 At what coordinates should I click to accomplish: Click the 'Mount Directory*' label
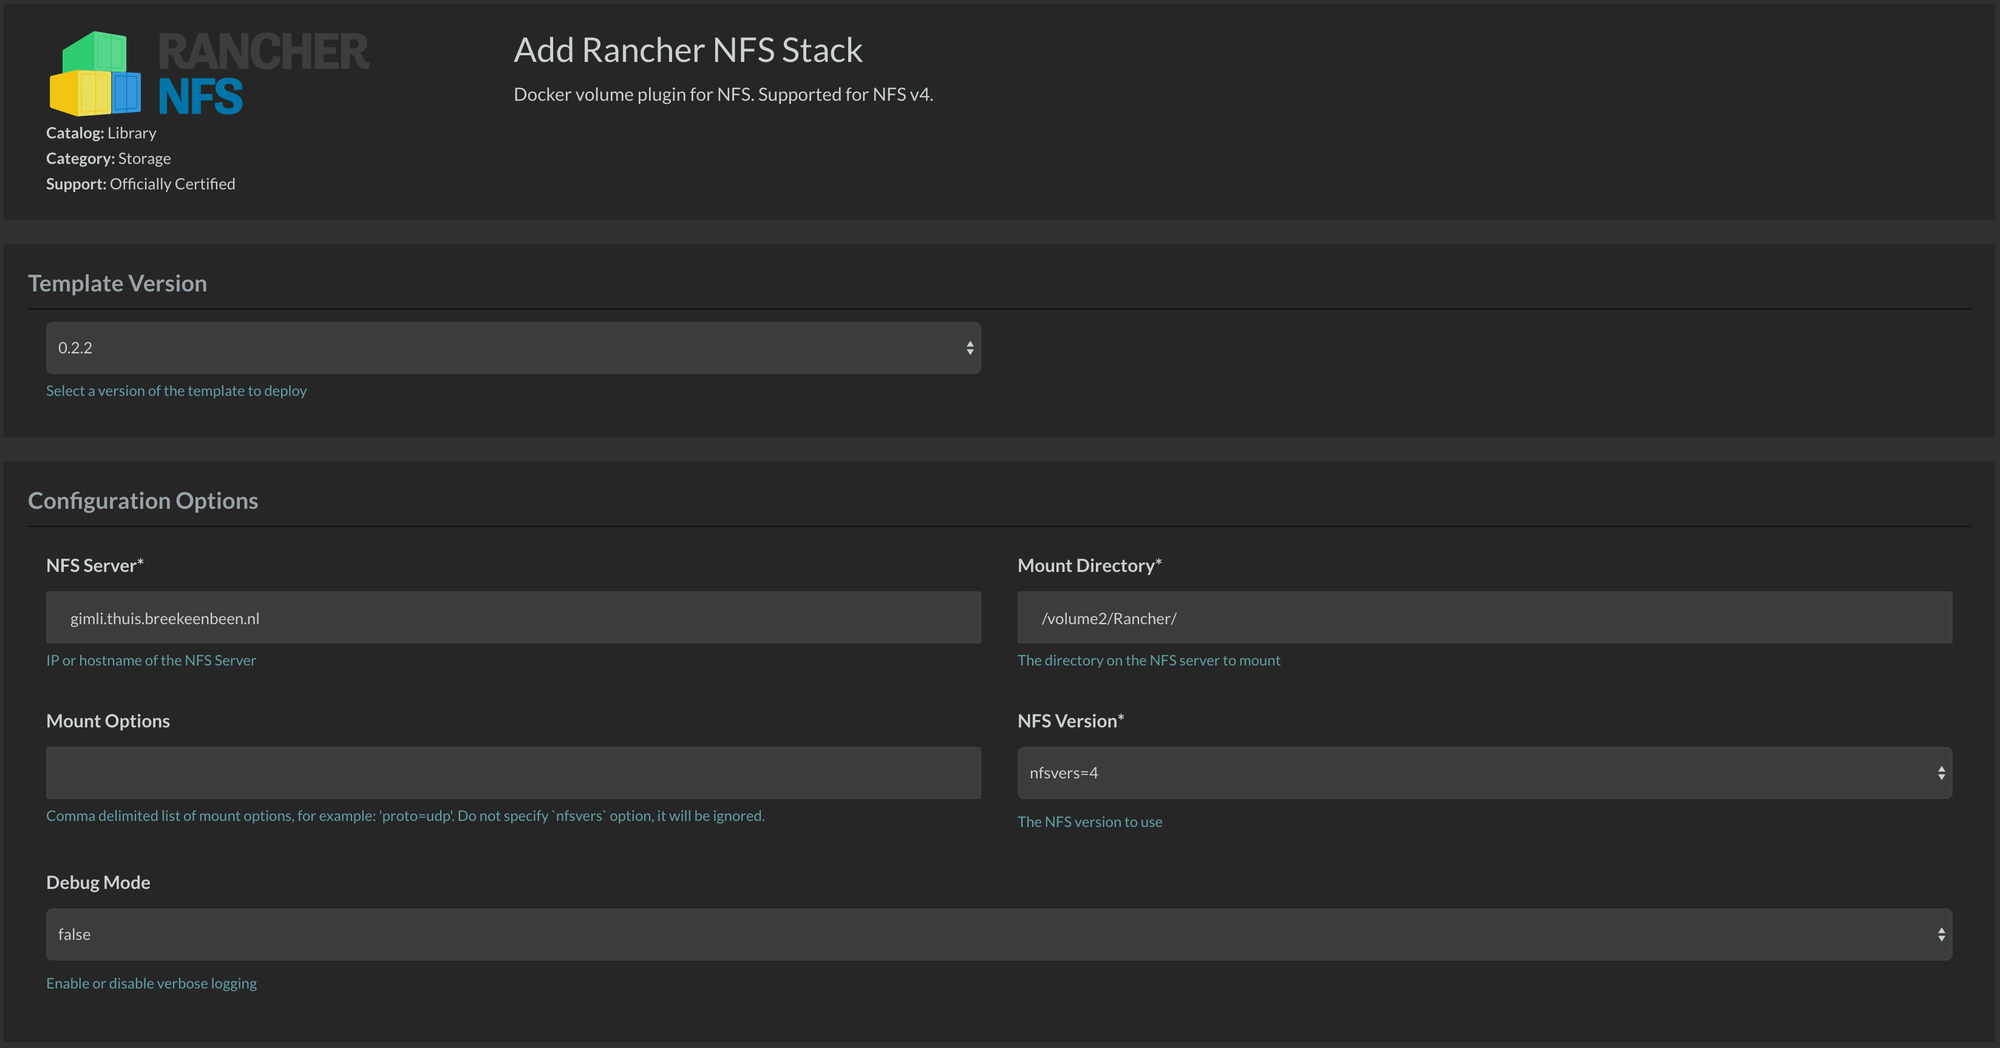[x=1090, y=566]
